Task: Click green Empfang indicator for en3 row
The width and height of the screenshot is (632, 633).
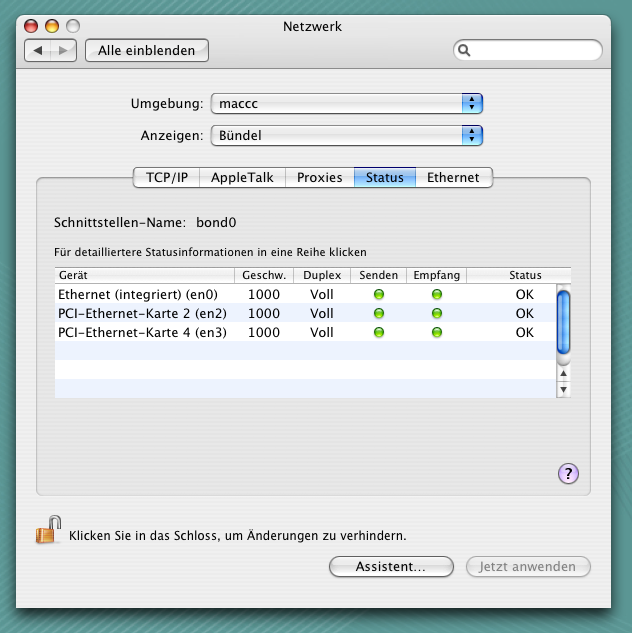Action: (x=437, y=332)
